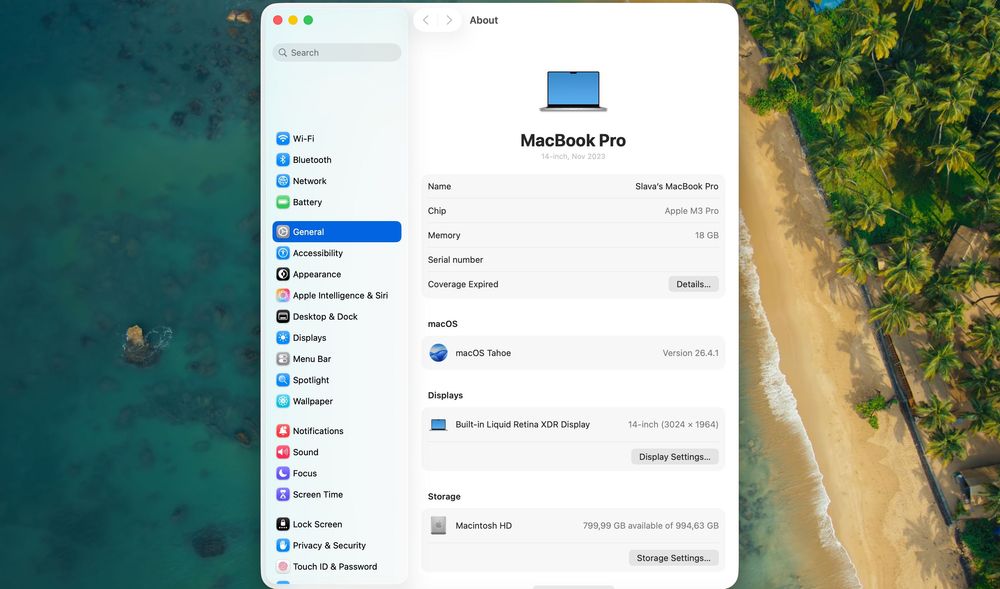
Task: Click the memory value "18 GB"
Action: pos(707,235)
